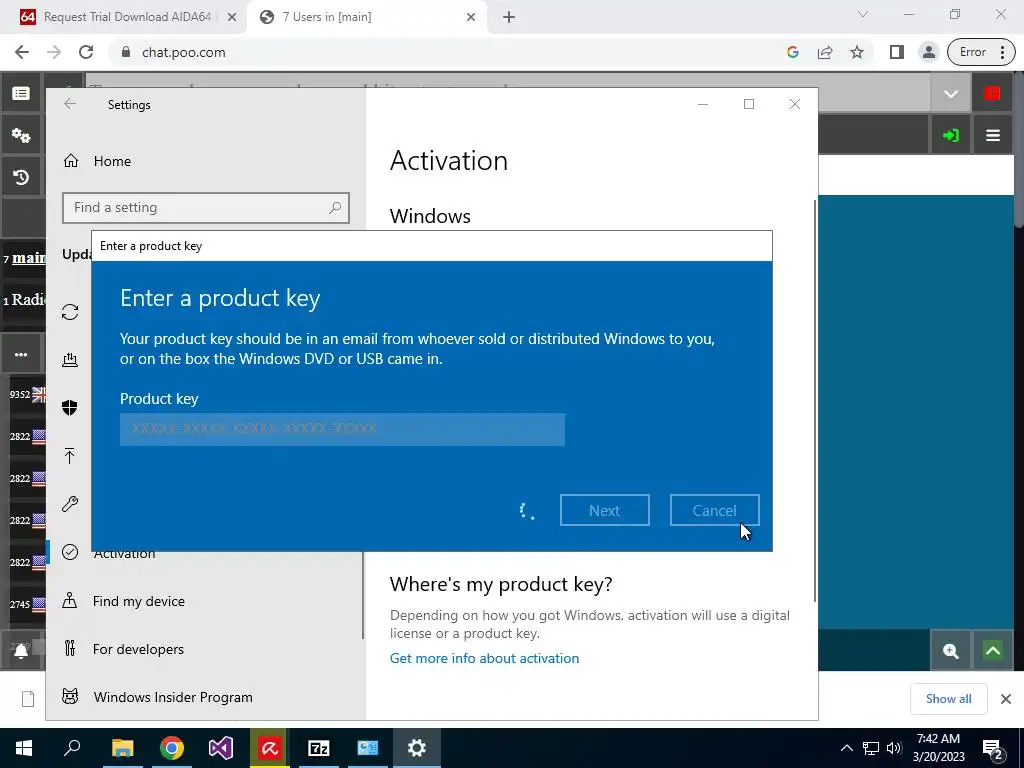Screen dimensions: 1024x768
Task: Show hidden system tray icons
Action: [846, 748]
